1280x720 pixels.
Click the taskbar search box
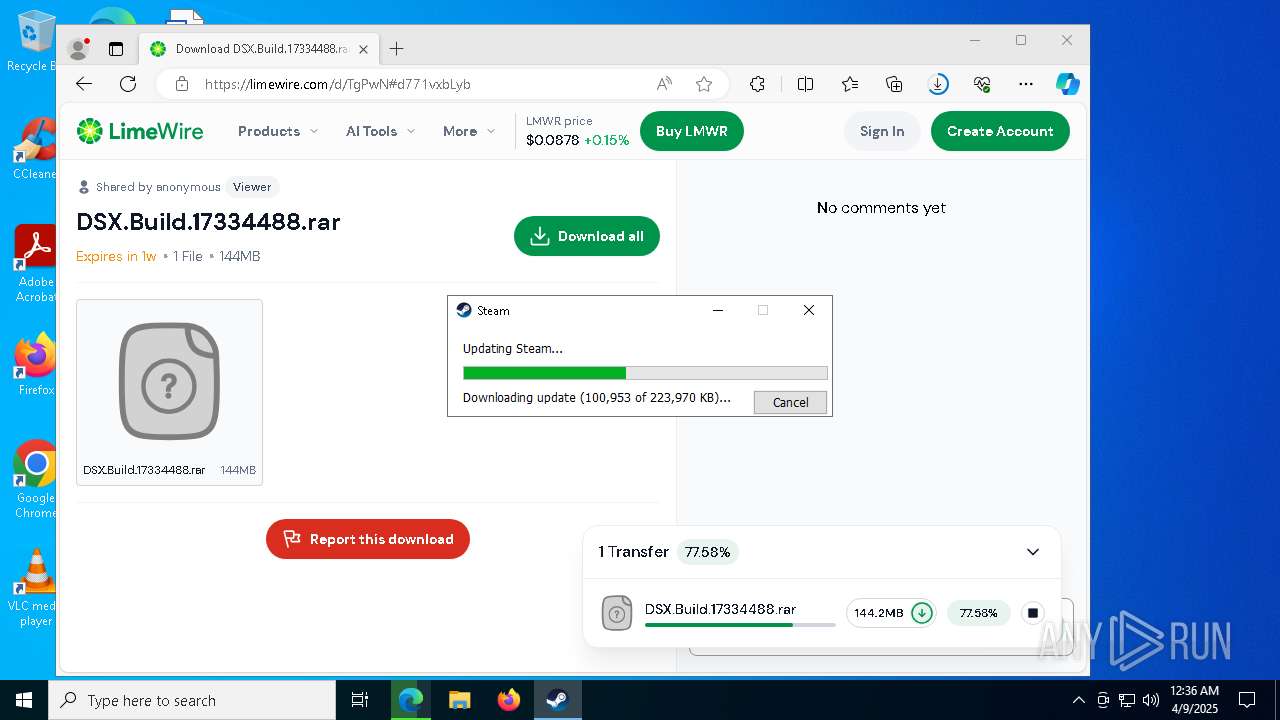192,700
